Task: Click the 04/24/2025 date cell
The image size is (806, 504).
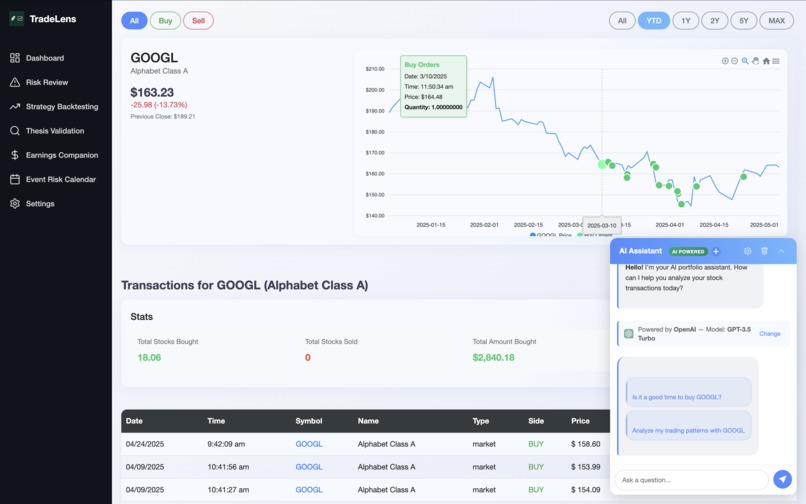Action: [x=145, y=444]
